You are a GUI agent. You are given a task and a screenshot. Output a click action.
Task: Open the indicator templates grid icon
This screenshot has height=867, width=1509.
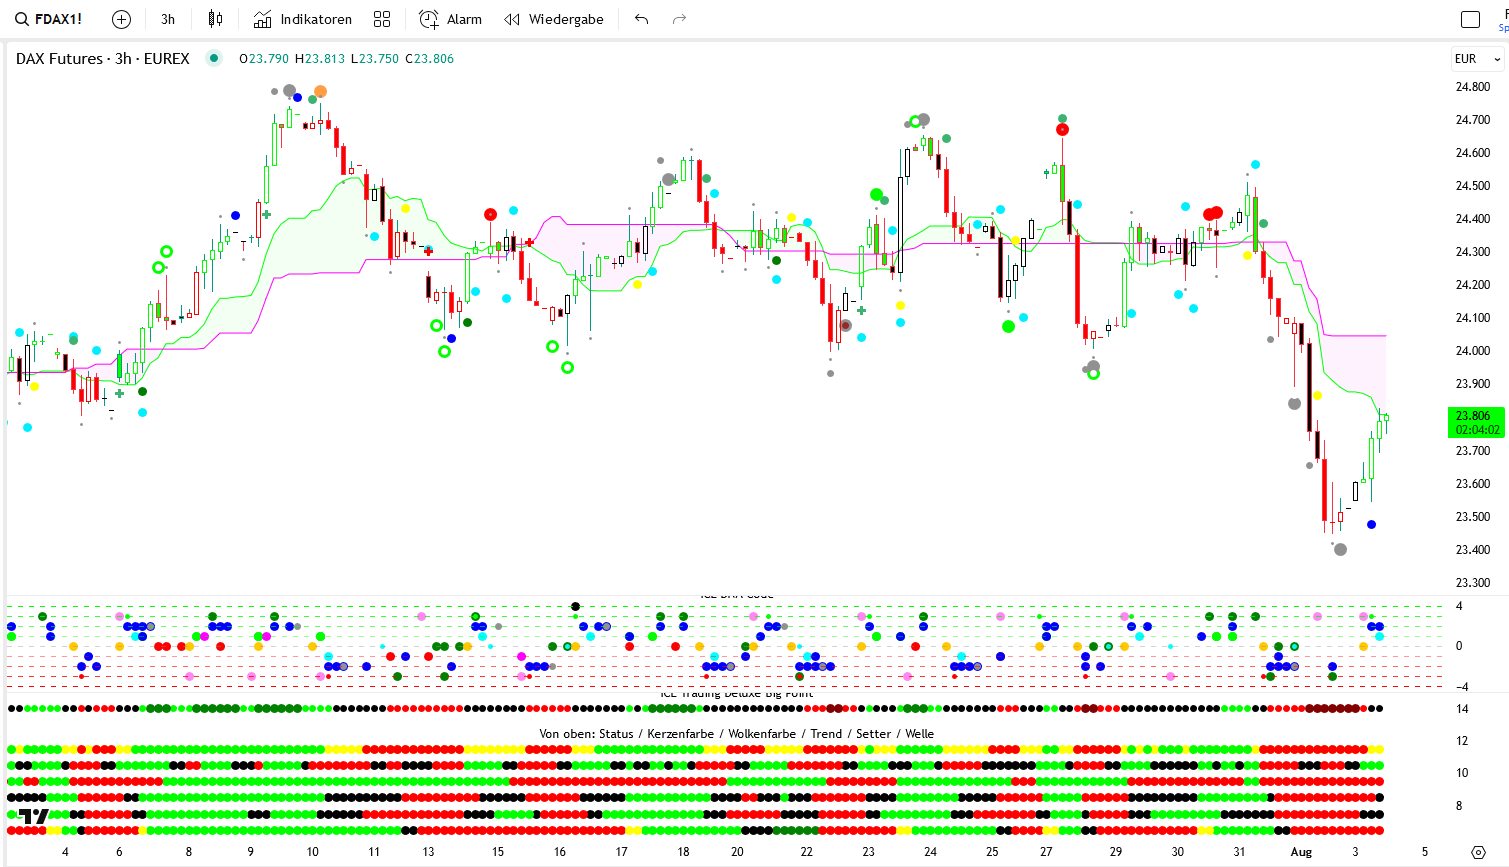[x=382, y=19]
